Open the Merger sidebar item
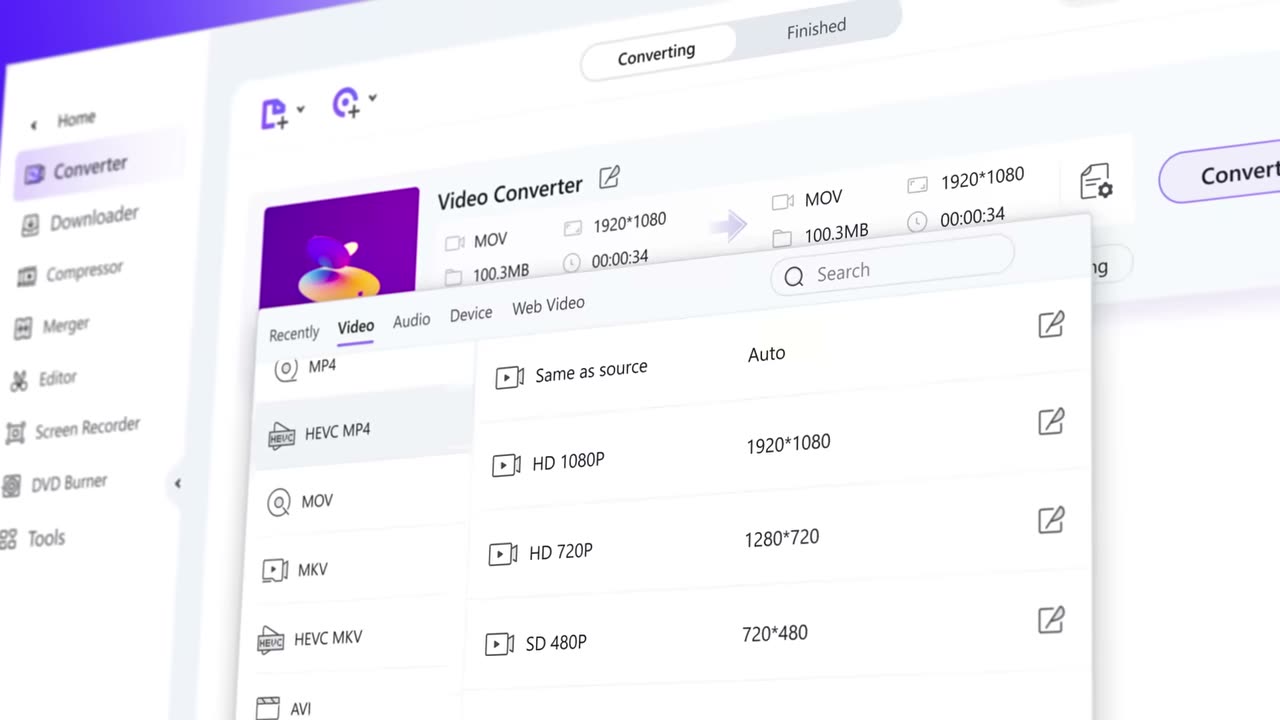Screen dimensions: 1280x720 point(53,327)
